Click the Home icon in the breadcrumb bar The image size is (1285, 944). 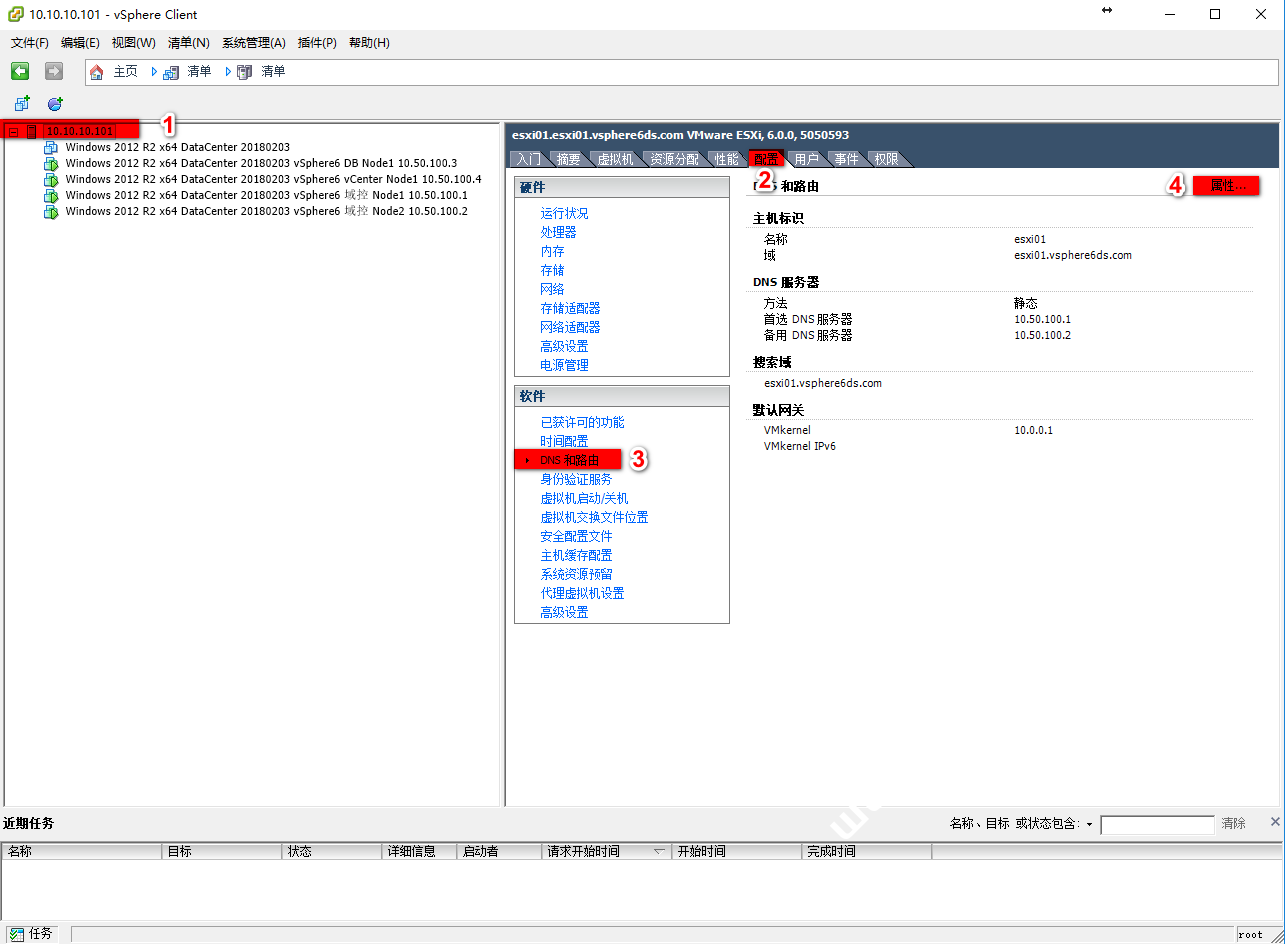pyautogui.click(x=97, y=72)
